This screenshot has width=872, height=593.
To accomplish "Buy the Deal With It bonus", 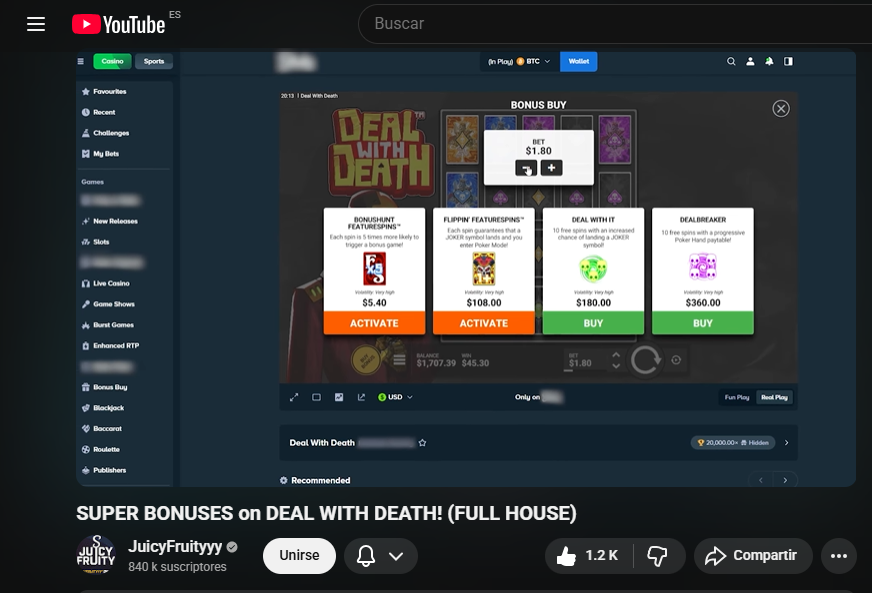I will [593, 323].
